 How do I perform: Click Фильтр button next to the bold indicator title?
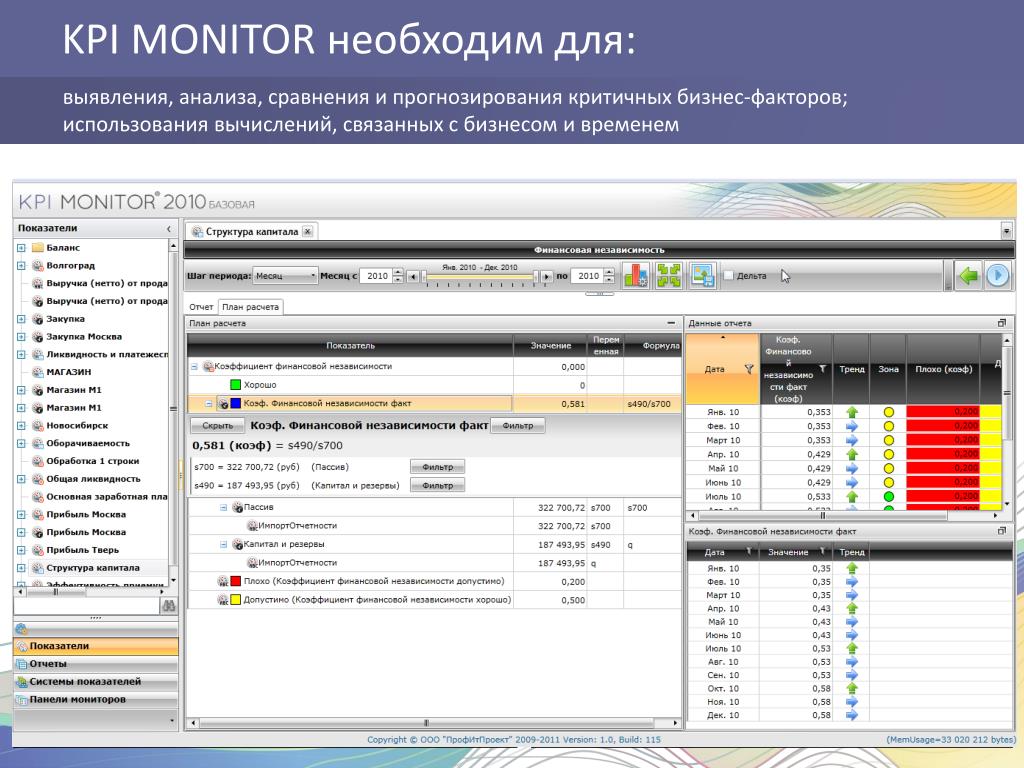coord(517,426)
